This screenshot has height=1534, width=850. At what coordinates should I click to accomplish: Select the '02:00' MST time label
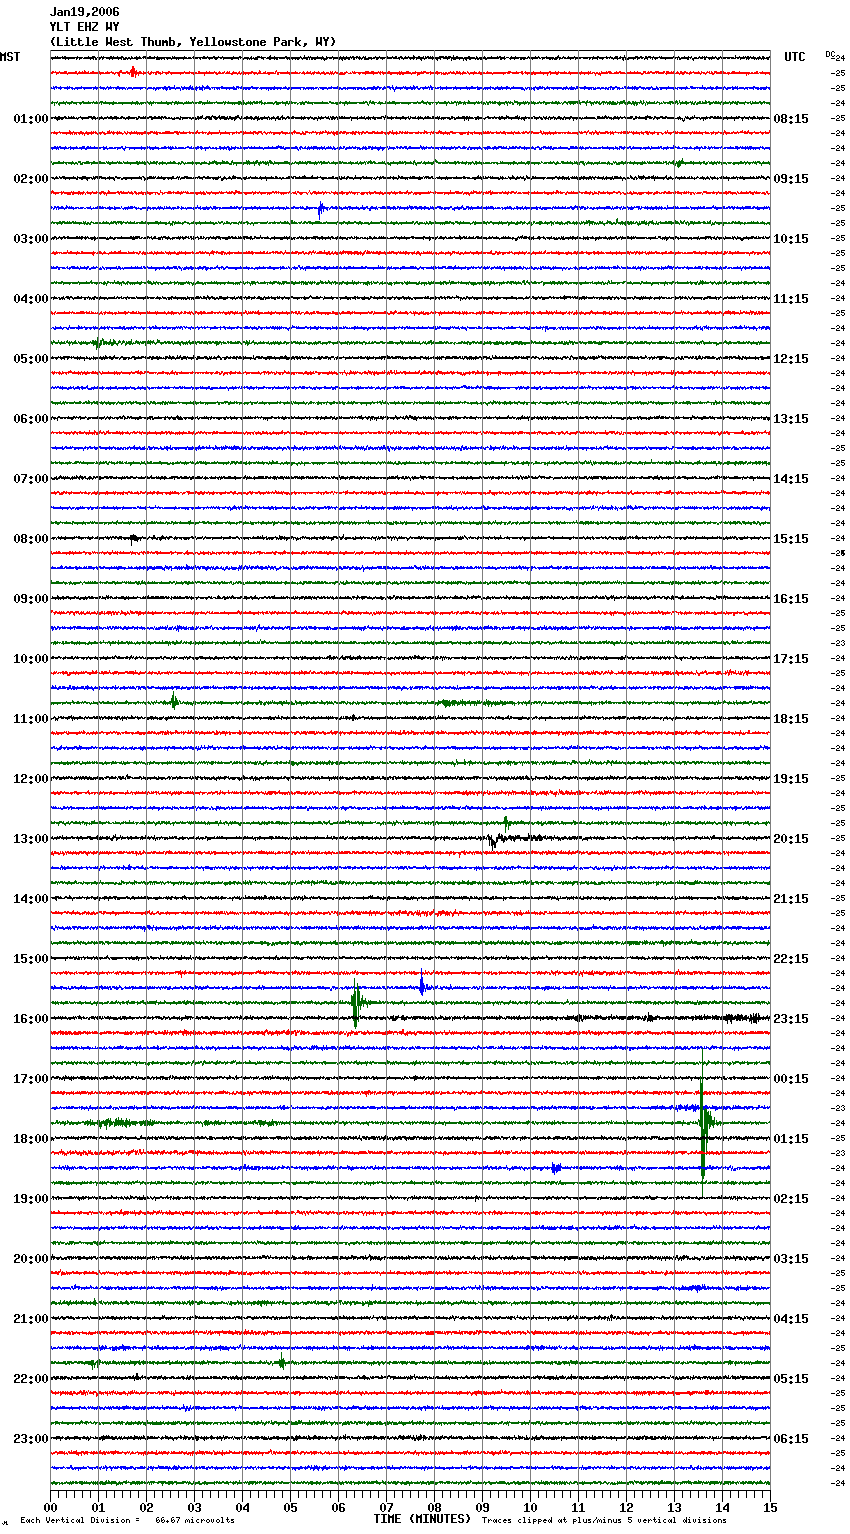[31, 179]
